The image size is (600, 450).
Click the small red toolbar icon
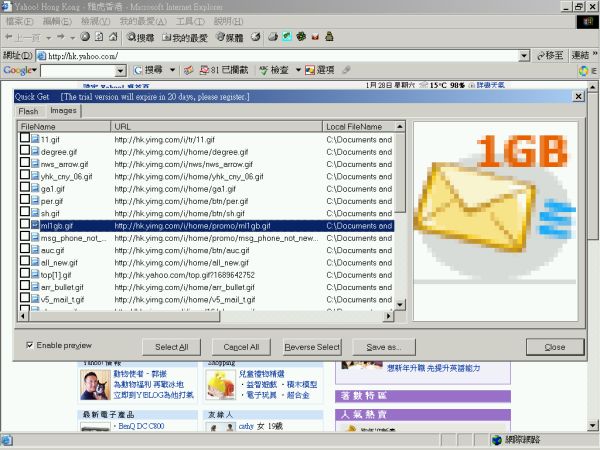[315, 37]
